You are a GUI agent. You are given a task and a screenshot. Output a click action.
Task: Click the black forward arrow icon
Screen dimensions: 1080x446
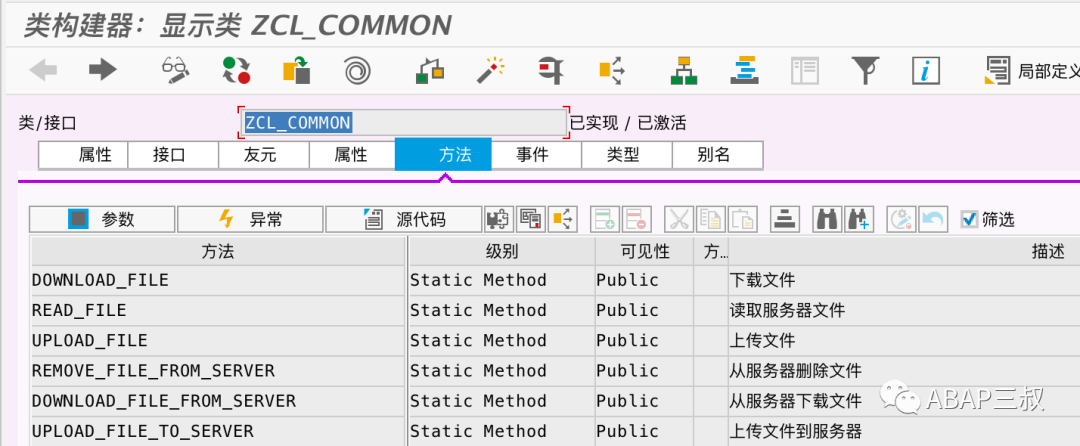pyautogui.click(x=103, y=70)
